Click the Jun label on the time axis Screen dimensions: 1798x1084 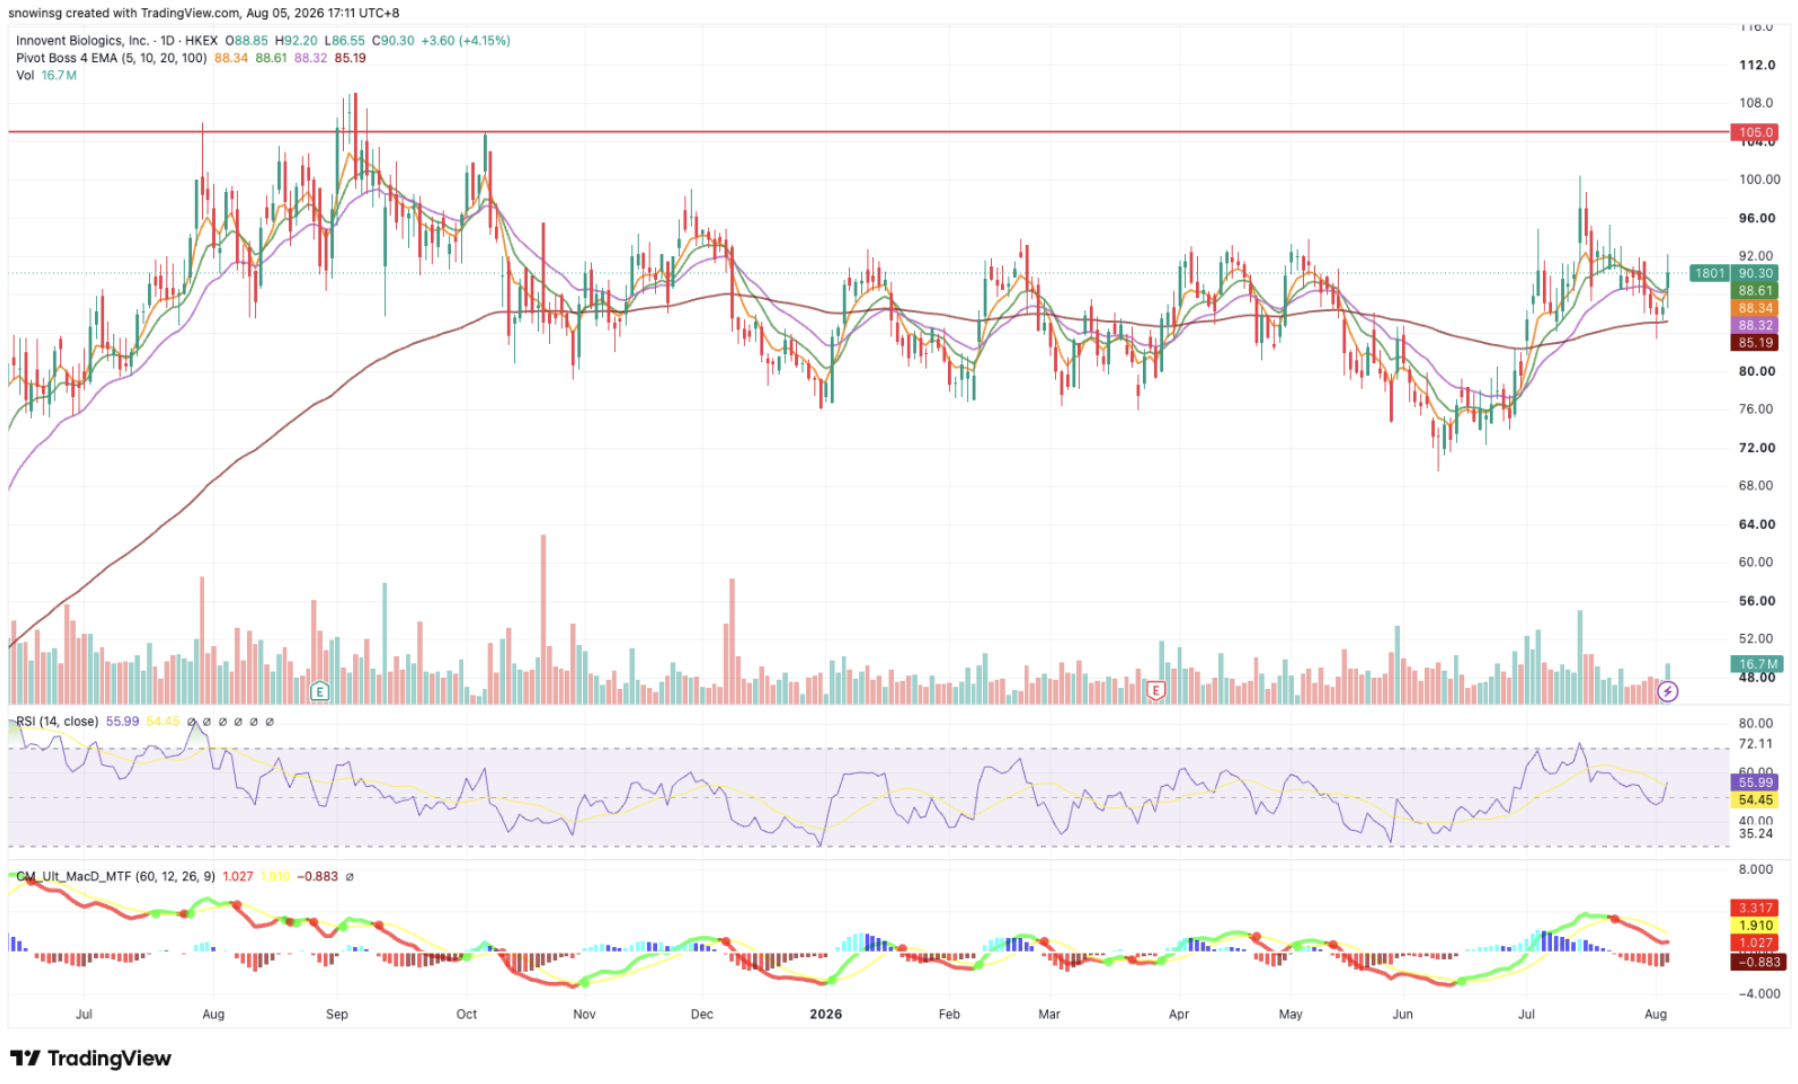[1403, 1014]
